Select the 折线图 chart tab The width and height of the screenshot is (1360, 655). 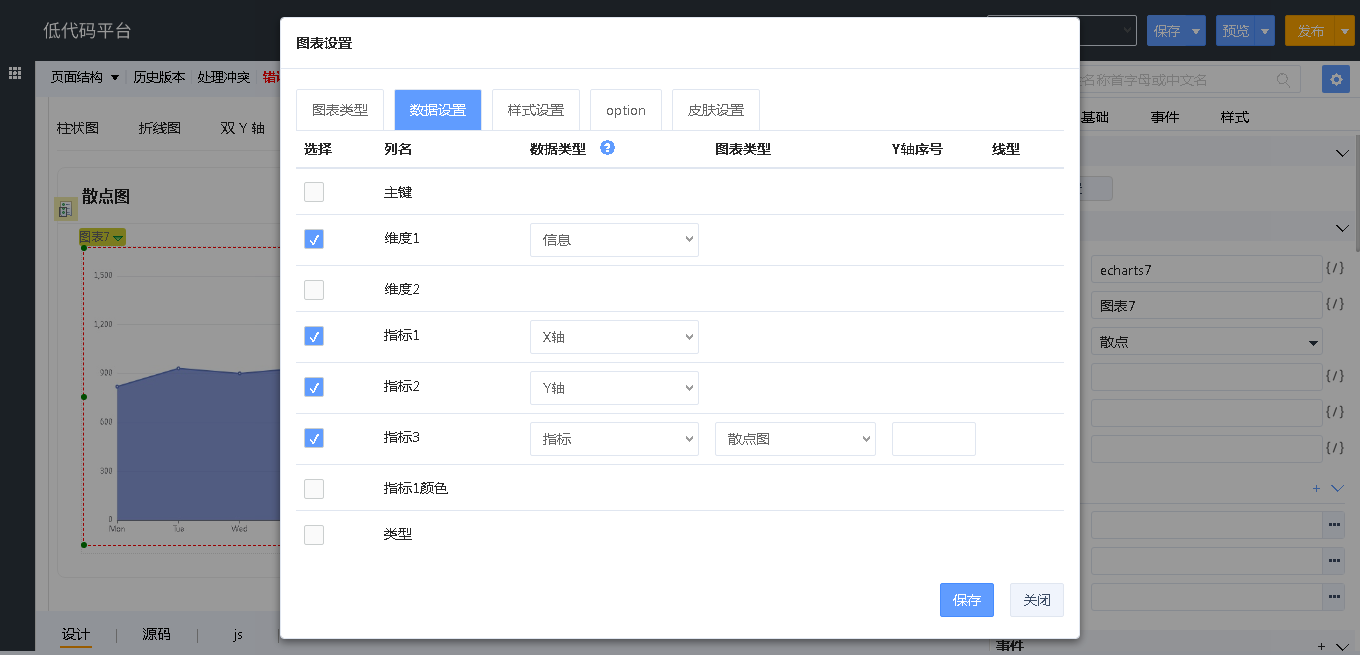(x=160, y=128)
